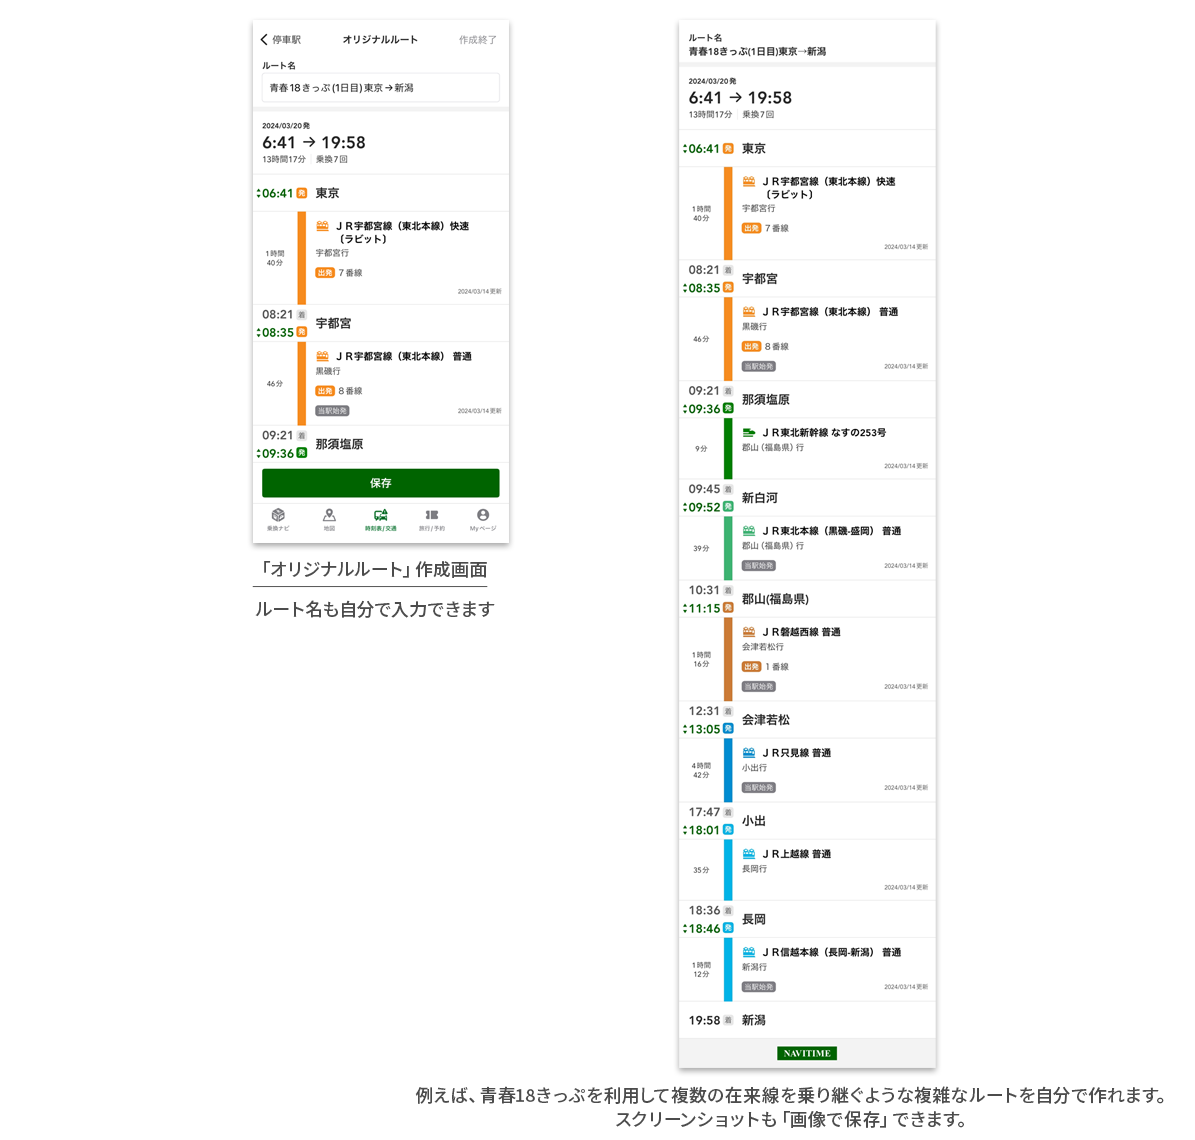The height and width of the screenshot is (1140, 1195).
Task: Click the train icon for JR磐越西線
Action: pos(749,632)
